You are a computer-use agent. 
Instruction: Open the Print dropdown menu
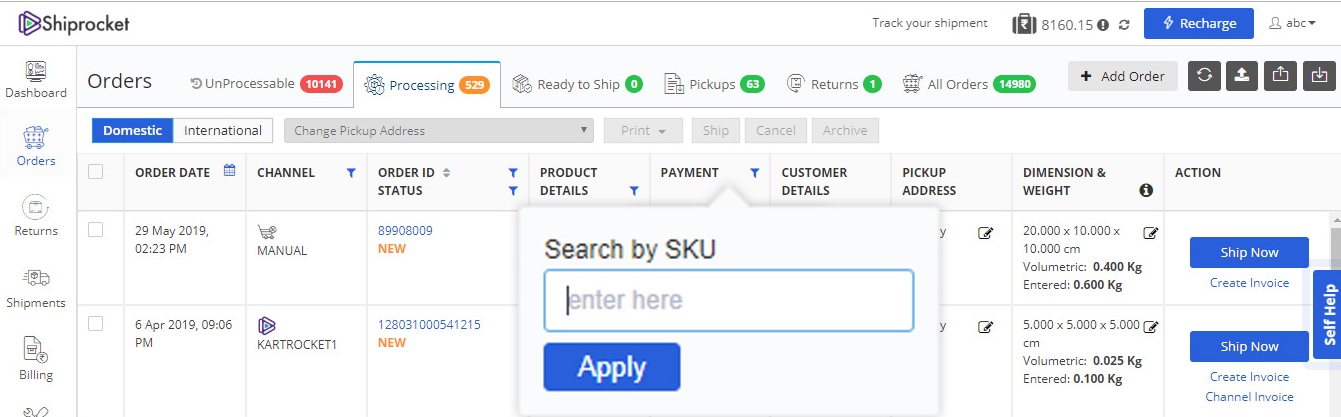coord(643,131)
